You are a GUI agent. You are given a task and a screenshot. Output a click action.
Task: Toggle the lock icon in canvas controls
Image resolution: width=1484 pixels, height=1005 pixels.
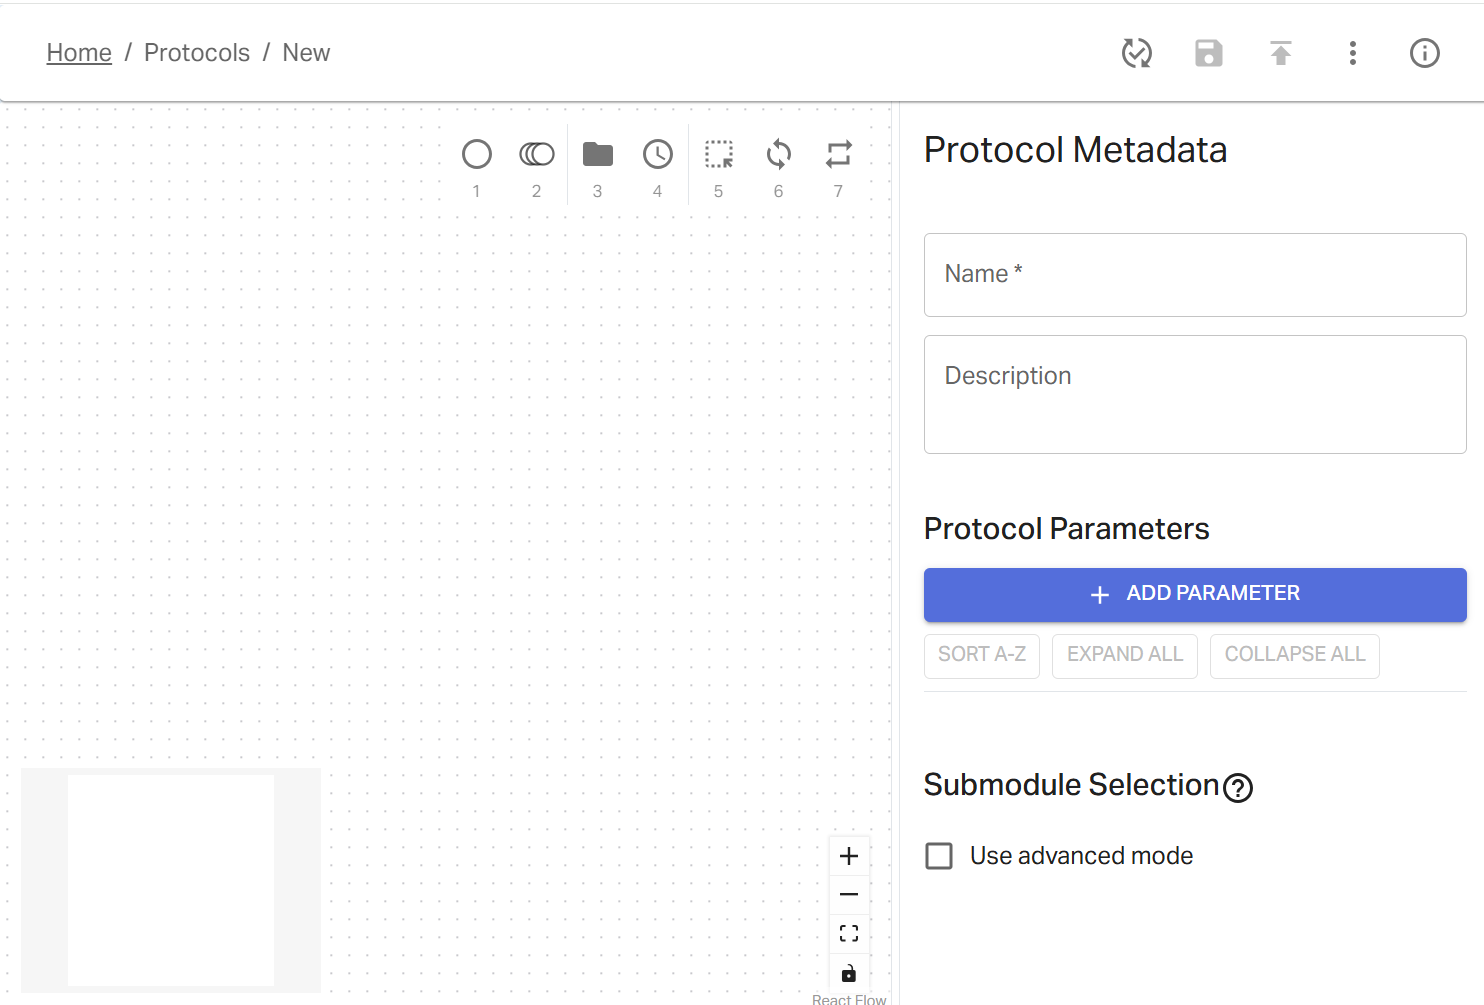click(849, 972)
